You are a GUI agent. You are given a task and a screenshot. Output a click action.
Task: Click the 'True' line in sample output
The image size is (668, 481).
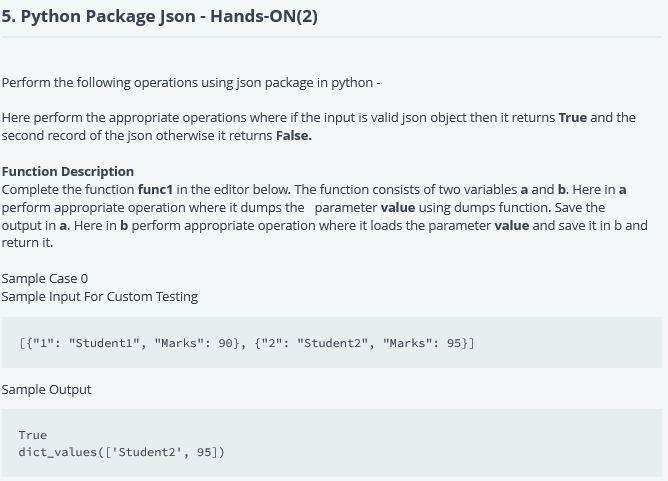pos(33,435)
